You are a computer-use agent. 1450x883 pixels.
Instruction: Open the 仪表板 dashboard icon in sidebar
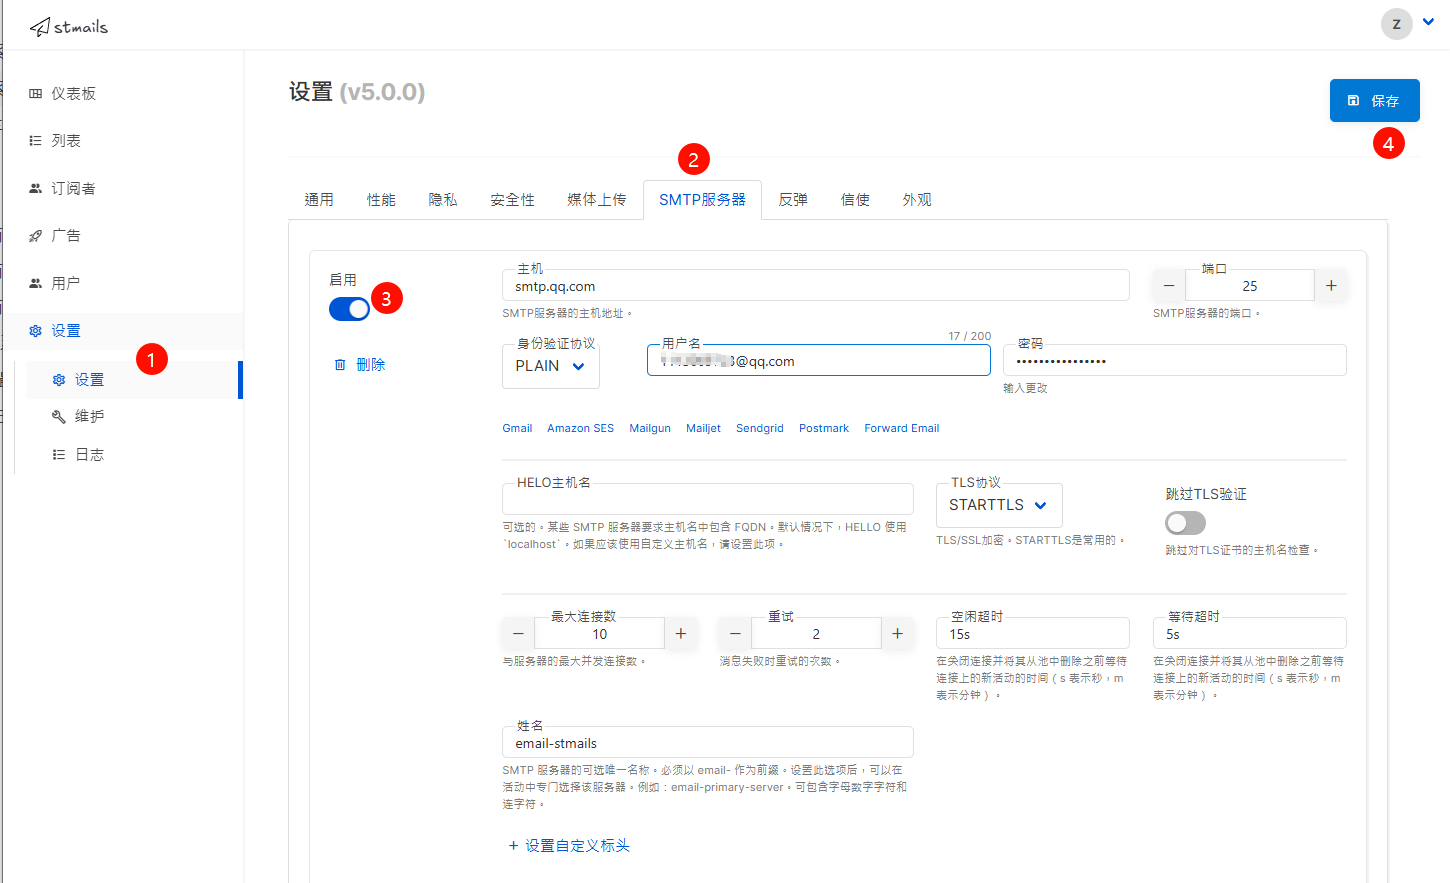(35, 93)
